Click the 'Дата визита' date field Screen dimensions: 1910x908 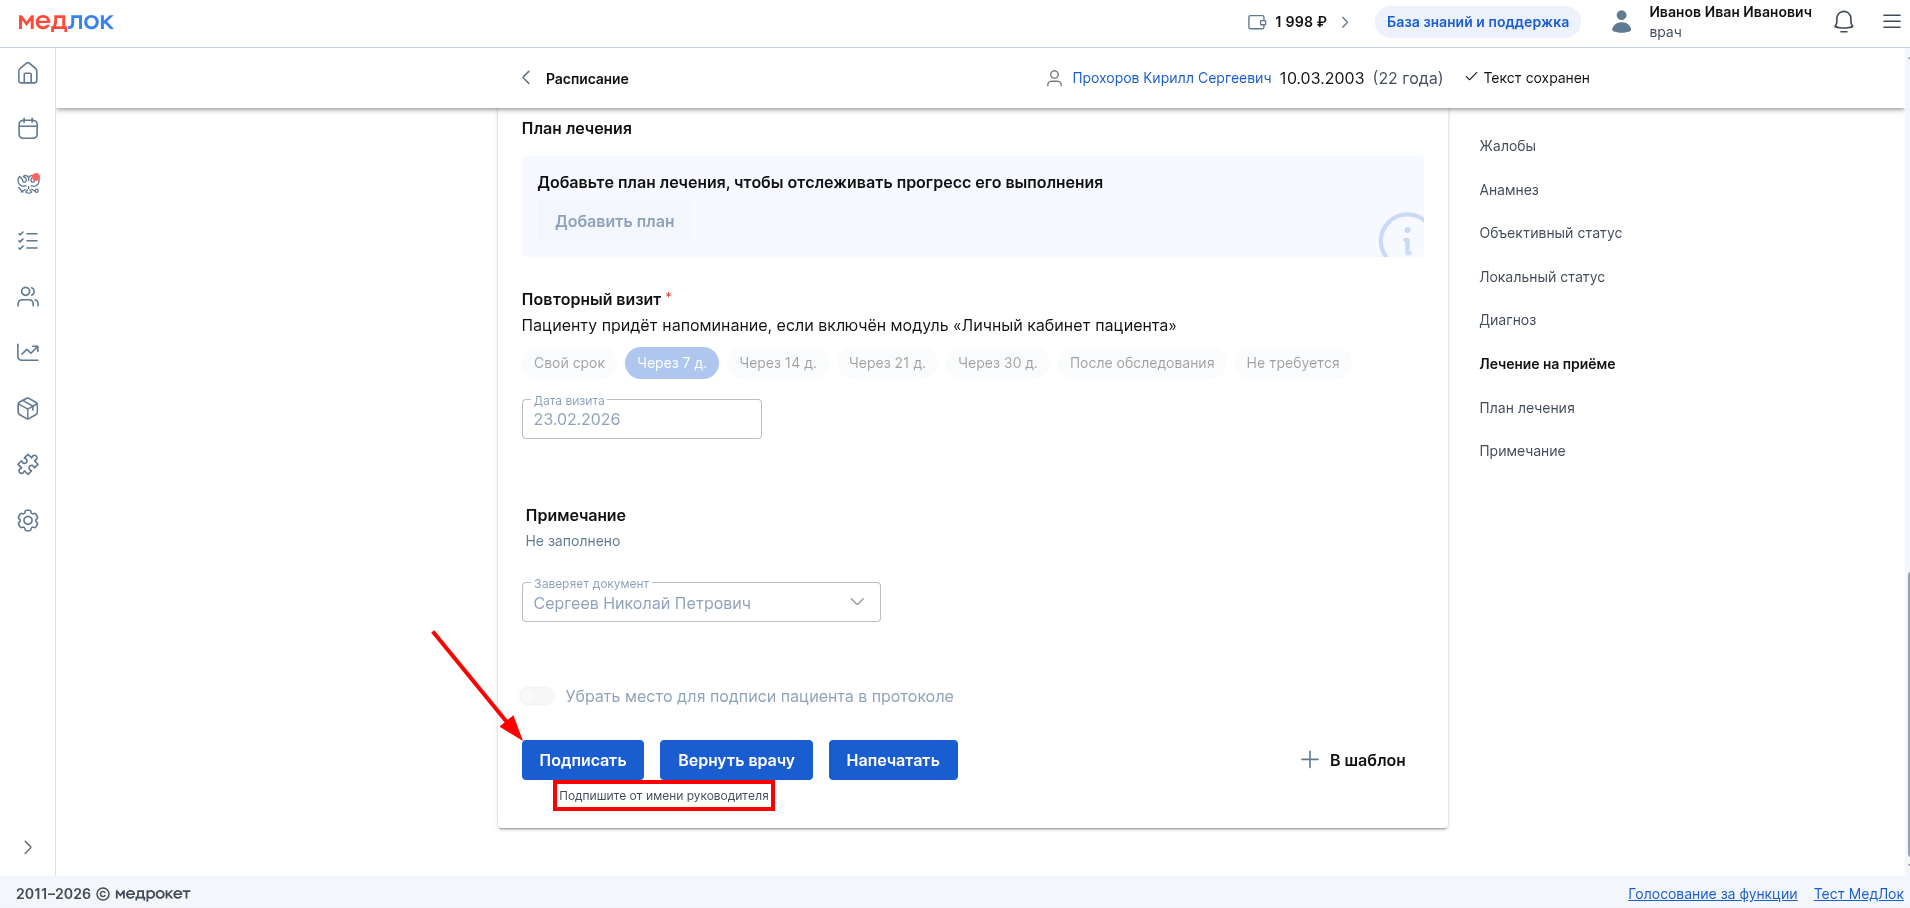(641, 420)
